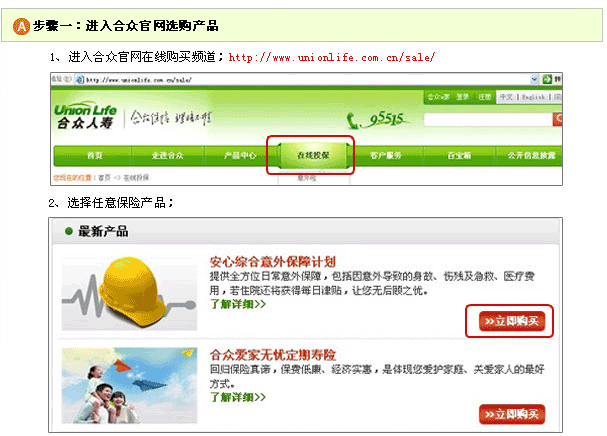Open the address bar dropdown arrow
The image size is (607, 436).
[535, 79]
